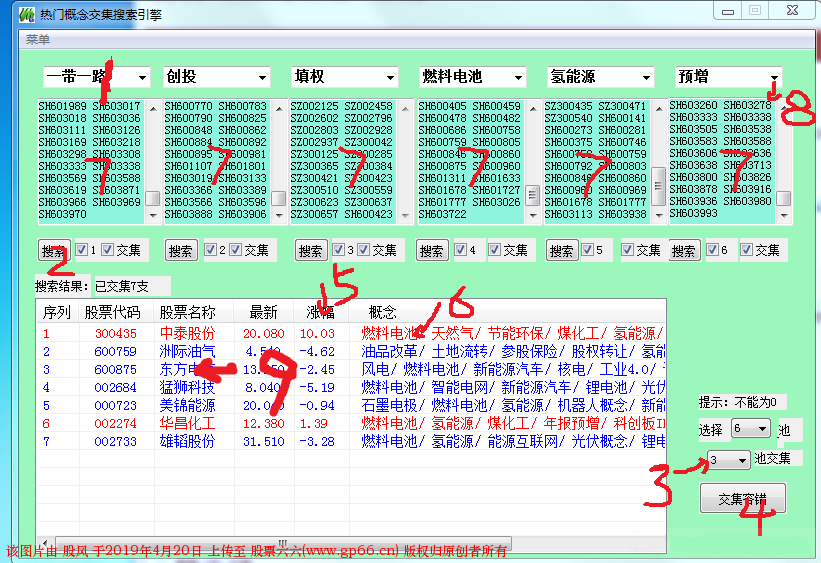Toggle 交集 checkbox for pool 1
Screen dimensions: 821x563
pyautogui.click(x=107, y=250)
